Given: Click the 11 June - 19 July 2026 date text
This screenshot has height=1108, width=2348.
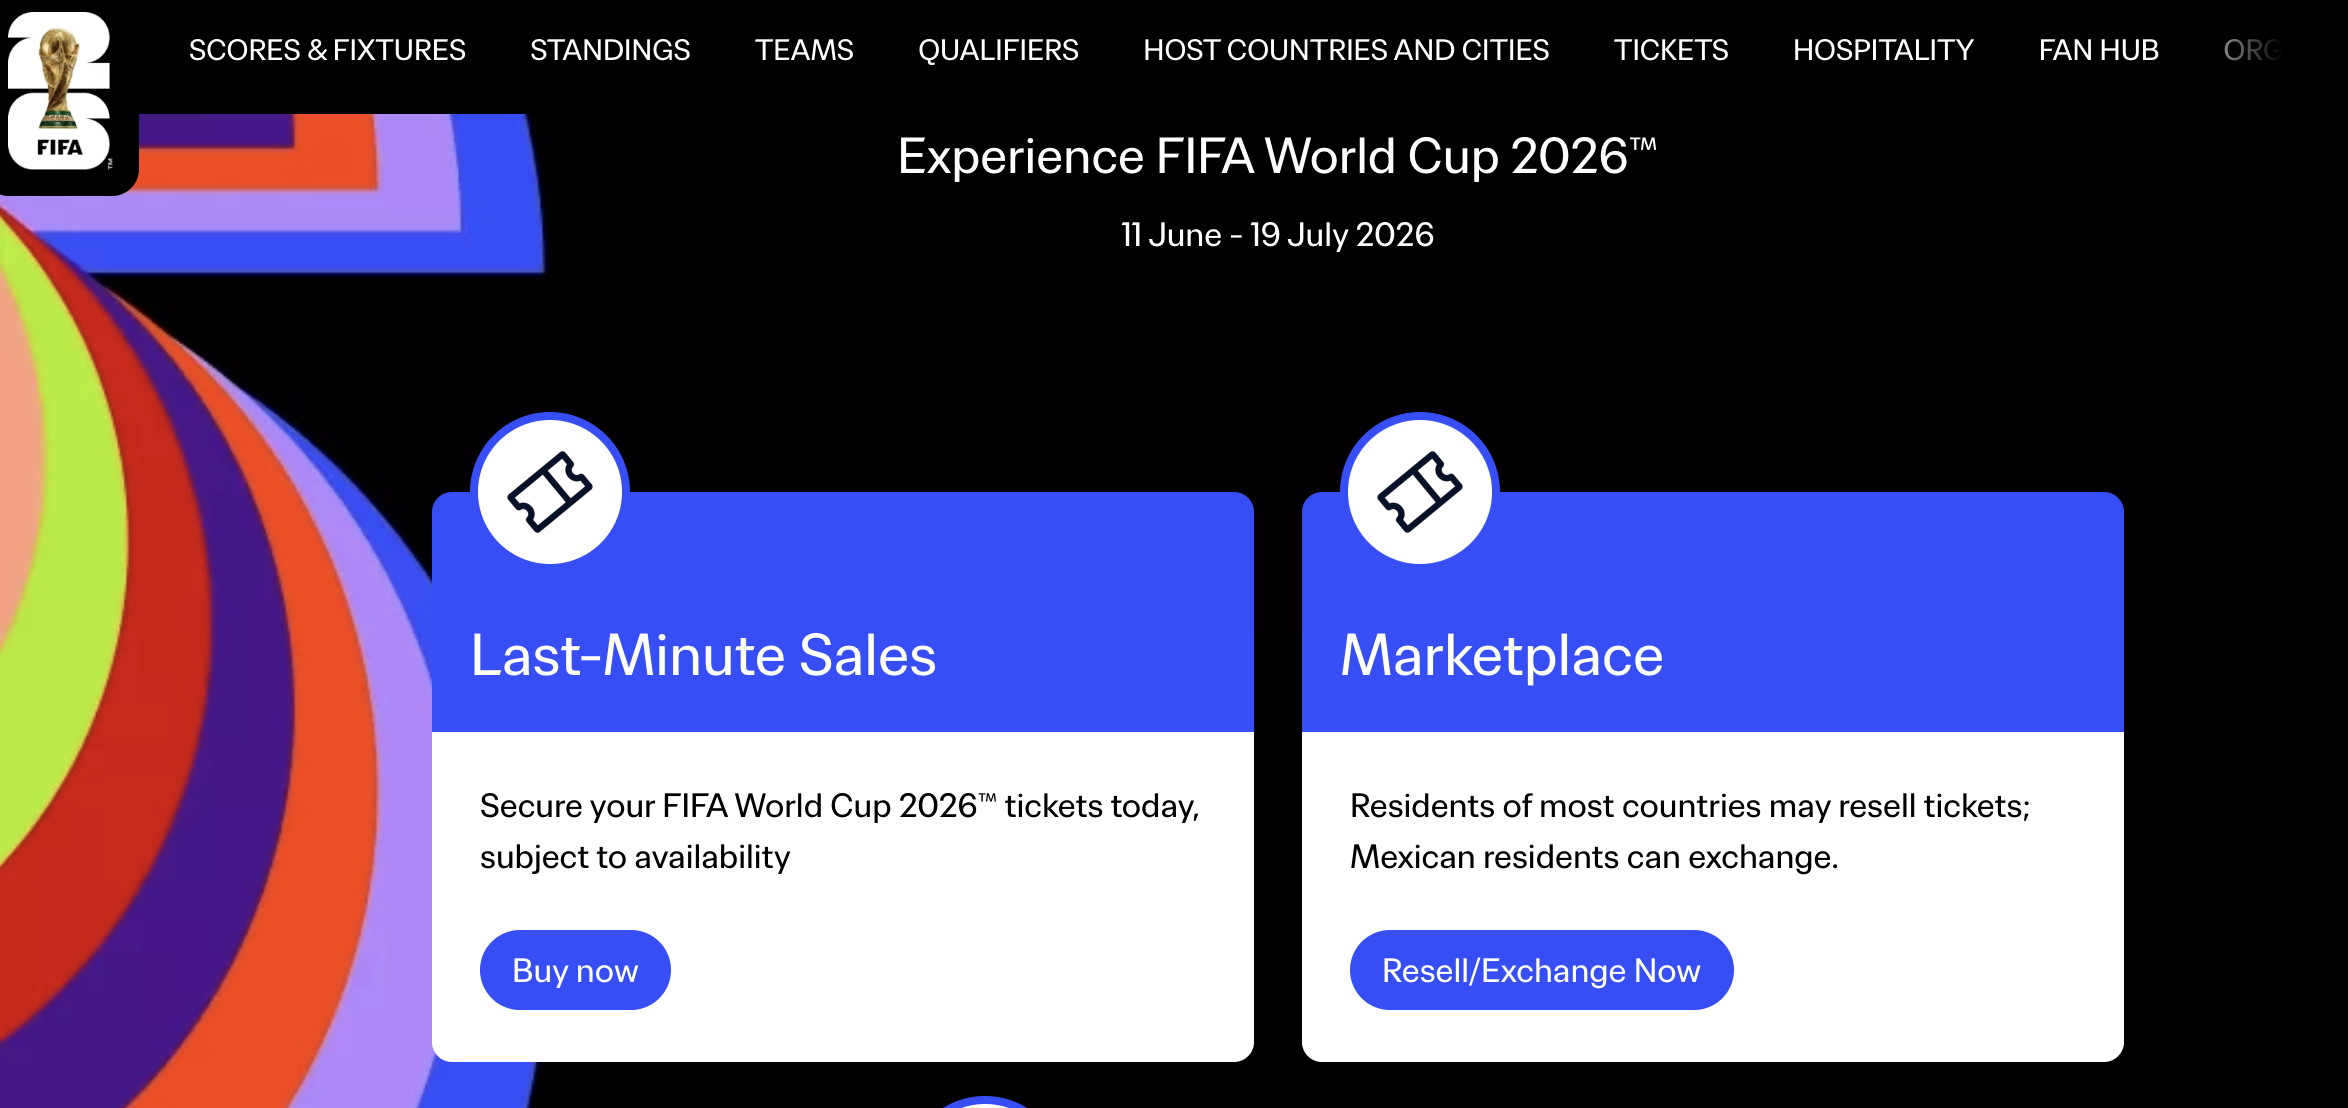Looking at the screenshot, I should point(1275,234).
